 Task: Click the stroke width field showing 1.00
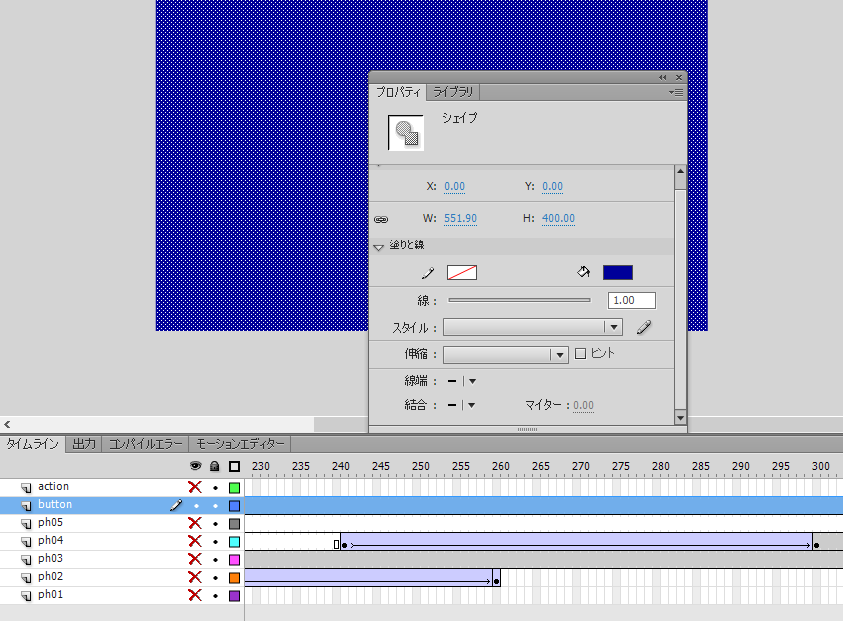632,301
